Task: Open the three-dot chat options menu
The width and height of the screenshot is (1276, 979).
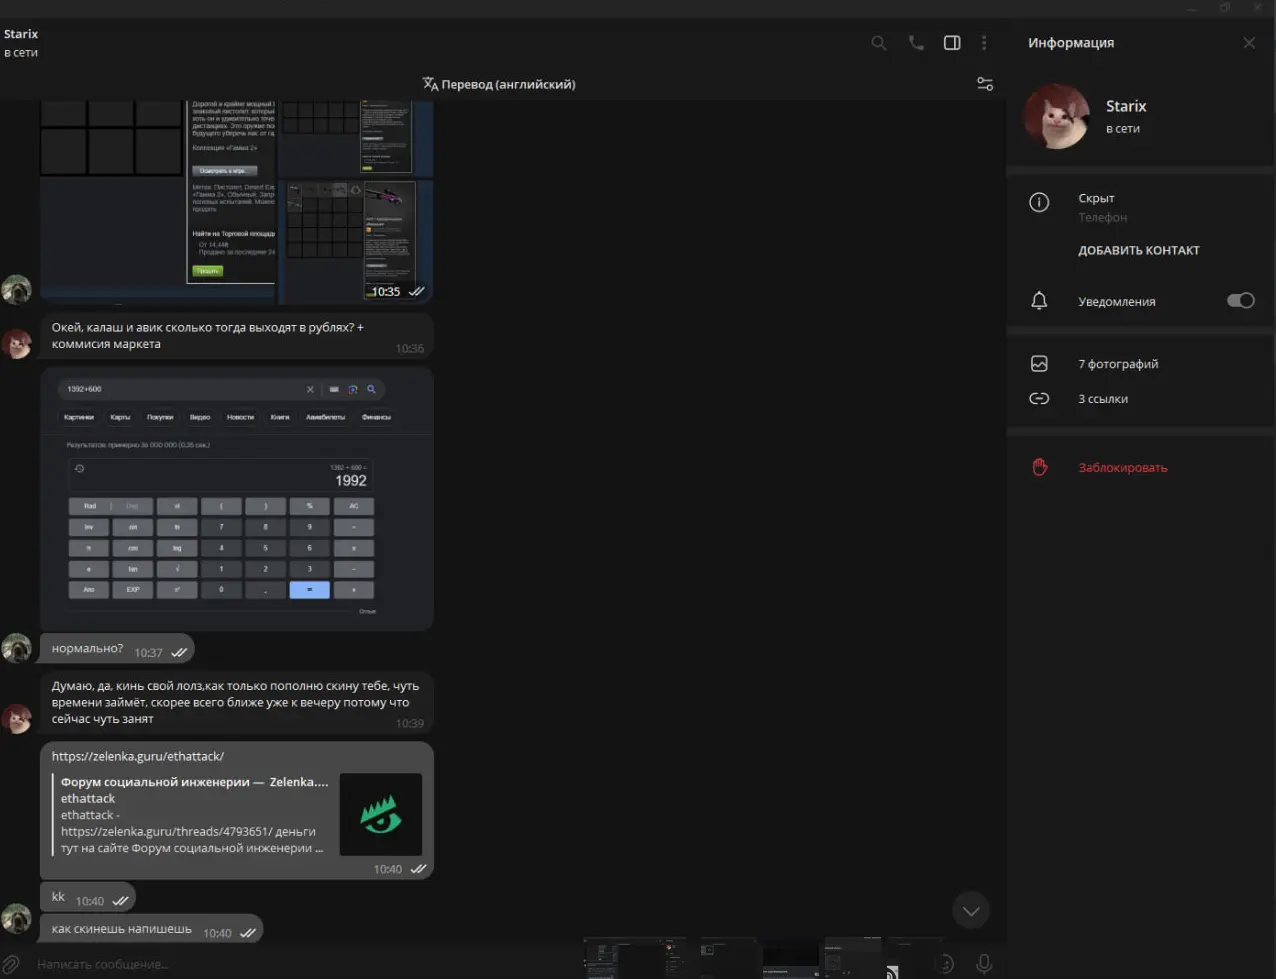Action: pyautogui.click(x=984, y=43)
